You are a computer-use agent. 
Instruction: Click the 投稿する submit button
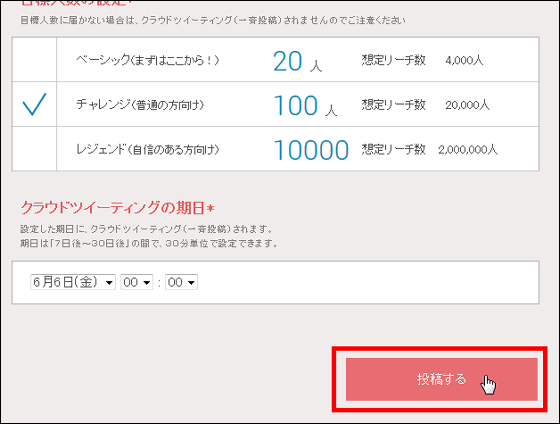tap(441, 379)
